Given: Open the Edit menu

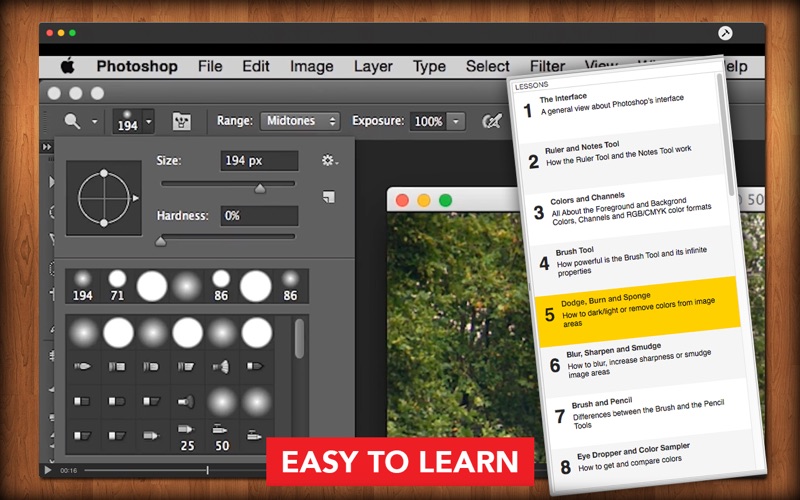Looking at the screenshot, I should [x=256, y=66].
